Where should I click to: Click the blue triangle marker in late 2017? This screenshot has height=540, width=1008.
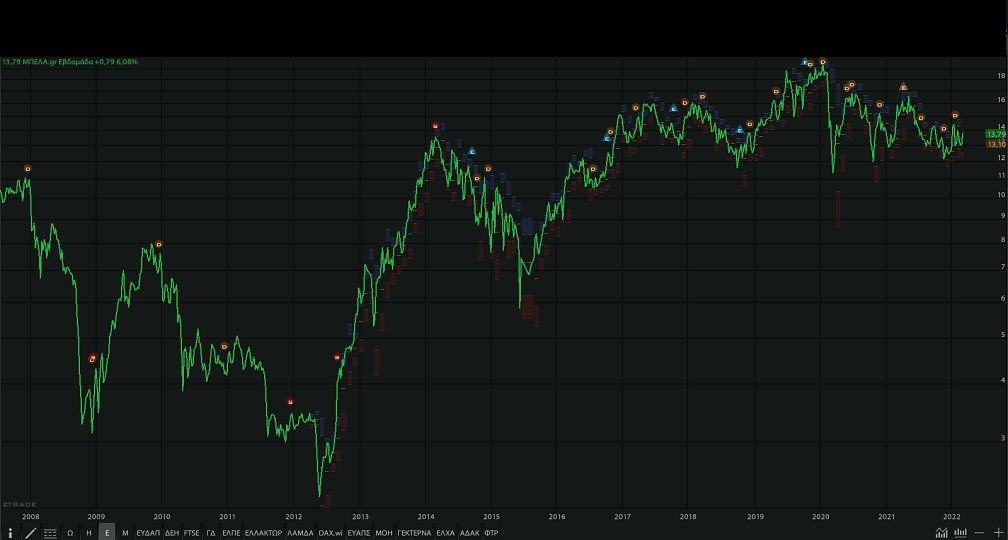(674, 107)
